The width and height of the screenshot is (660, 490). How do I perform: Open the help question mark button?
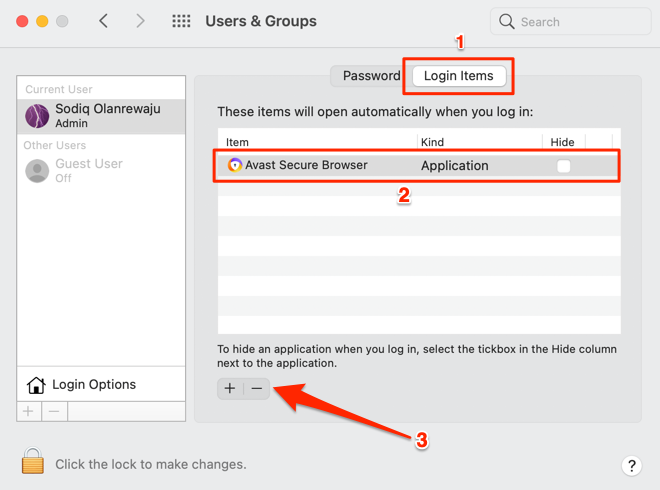coord(631,465)
